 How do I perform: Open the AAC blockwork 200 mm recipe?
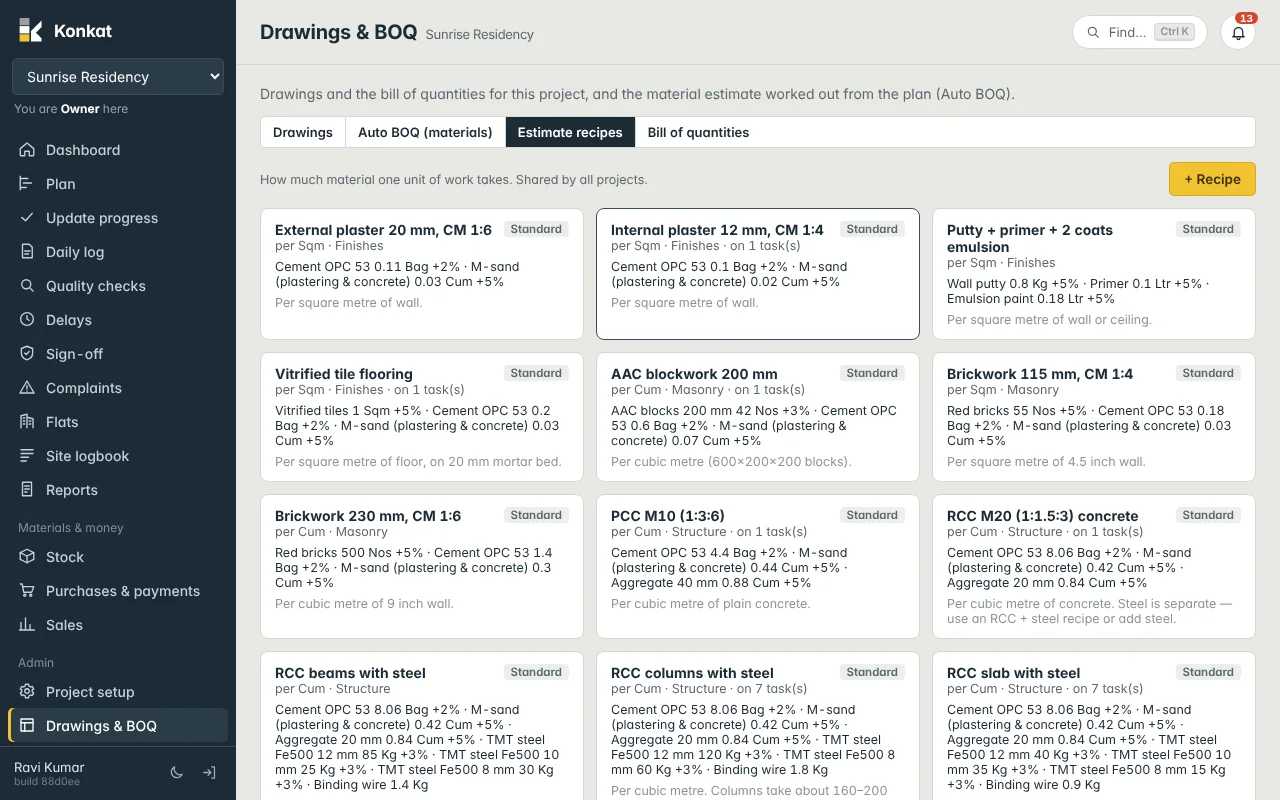(758, 417)
